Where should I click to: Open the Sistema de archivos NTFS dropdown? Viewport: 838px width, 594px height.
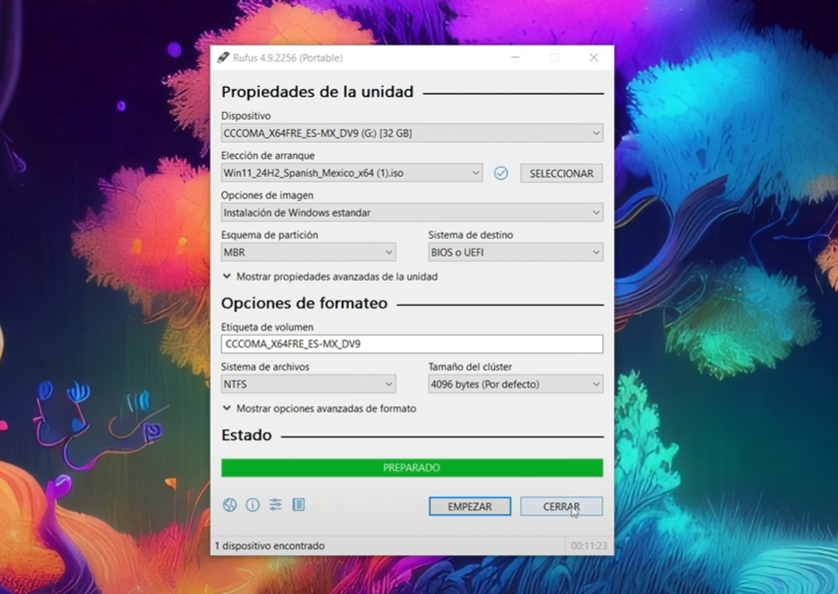pos(308,384)
